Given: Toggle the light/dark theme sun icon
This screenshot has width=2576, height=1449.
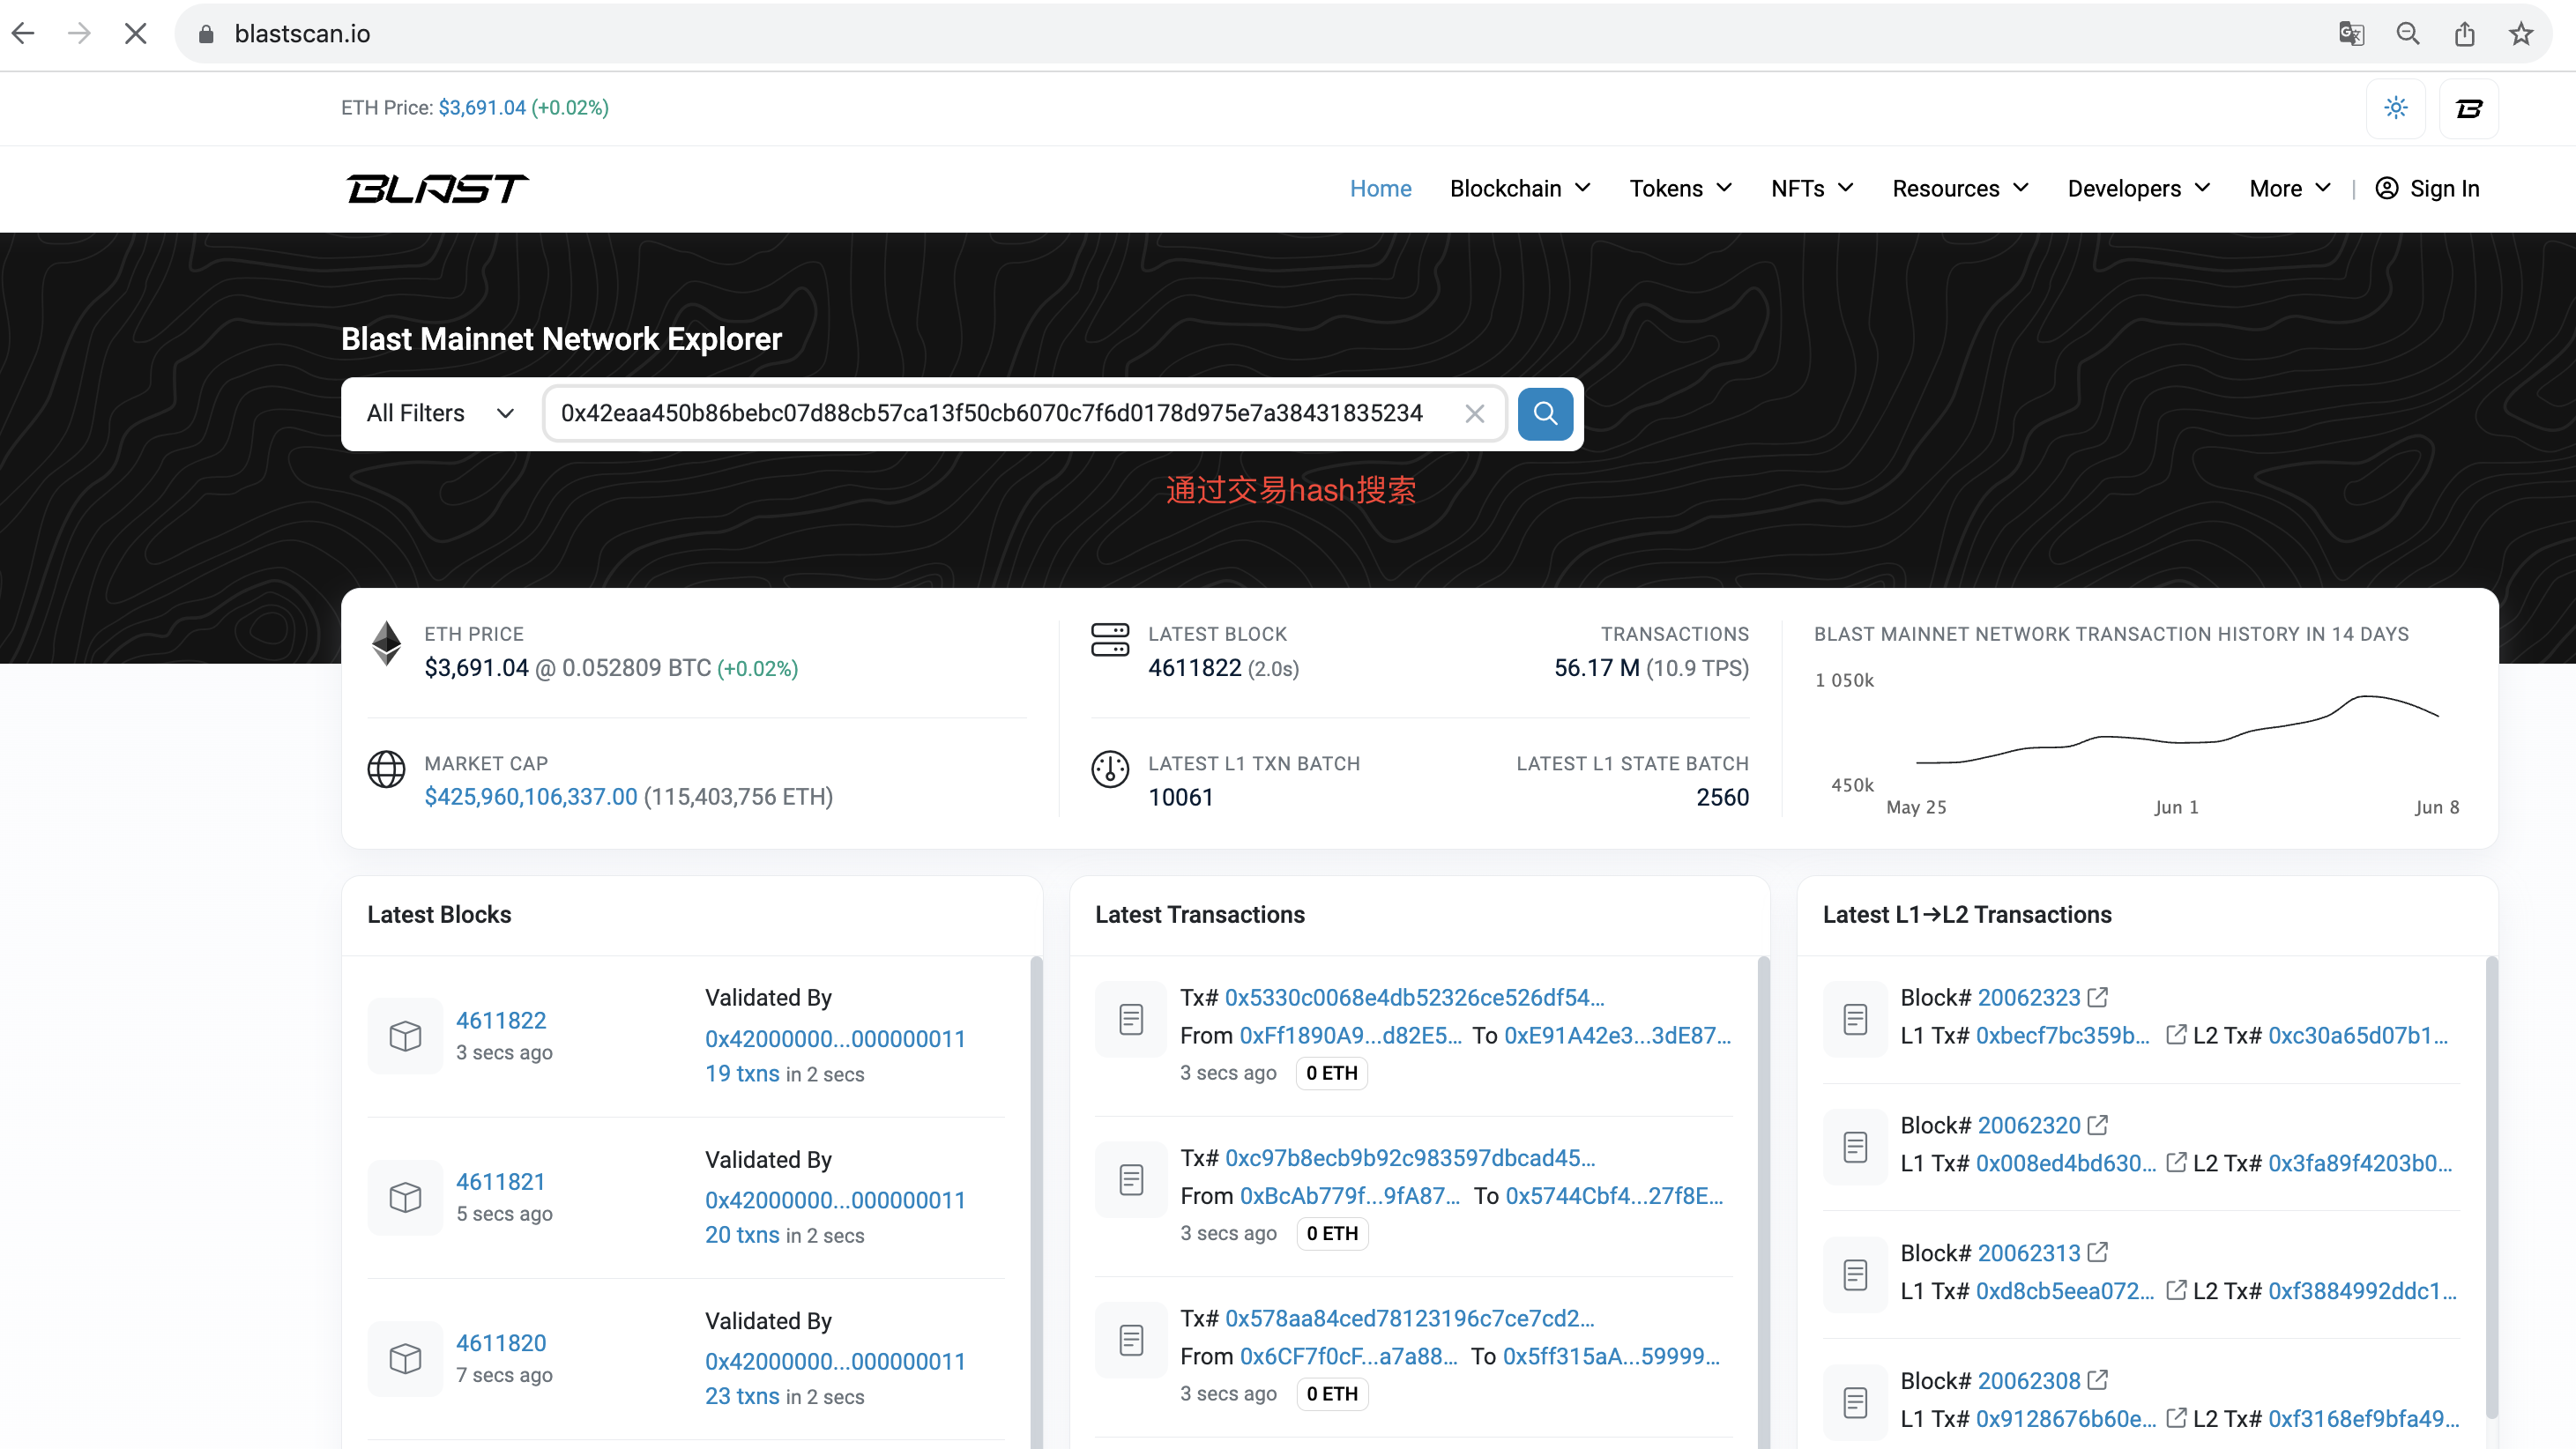Looking at the screenshot, I should pyautogui.click(x=2395, y=108).
